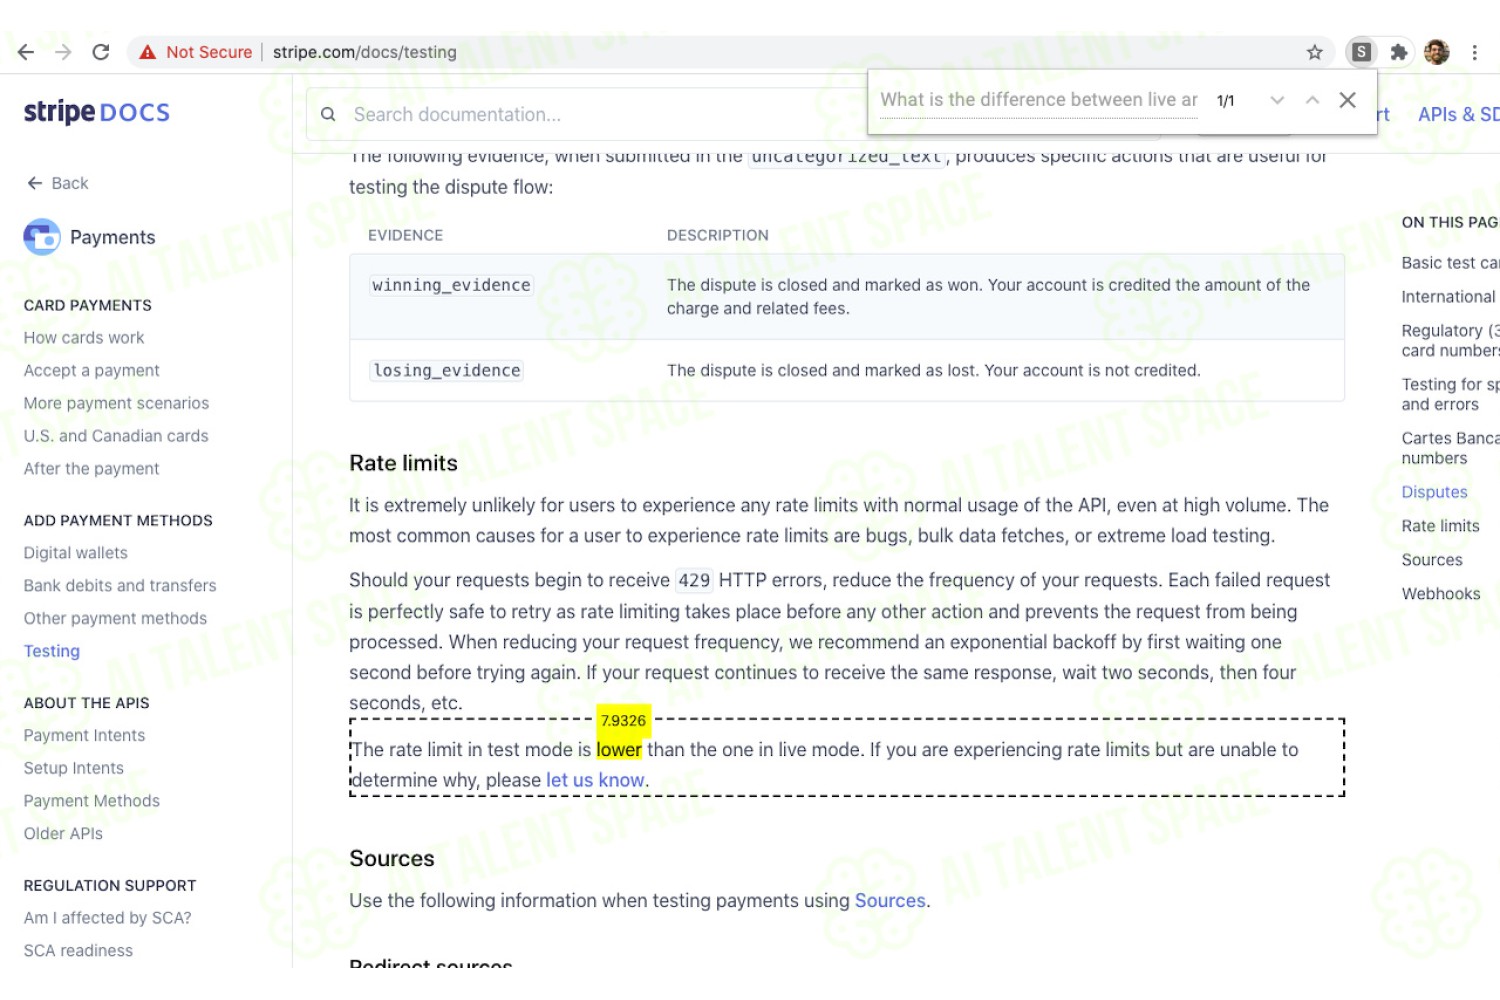Go back with browser back arrow
This screenshot has height=1000, width=1500.
26,52
